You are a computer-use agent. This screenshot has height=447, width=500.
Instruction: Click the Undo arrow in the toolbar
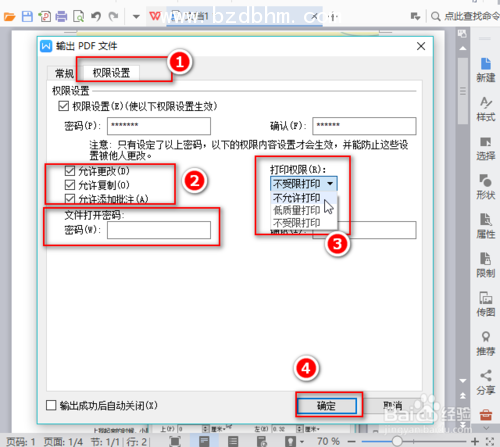(x=96, y=16)
